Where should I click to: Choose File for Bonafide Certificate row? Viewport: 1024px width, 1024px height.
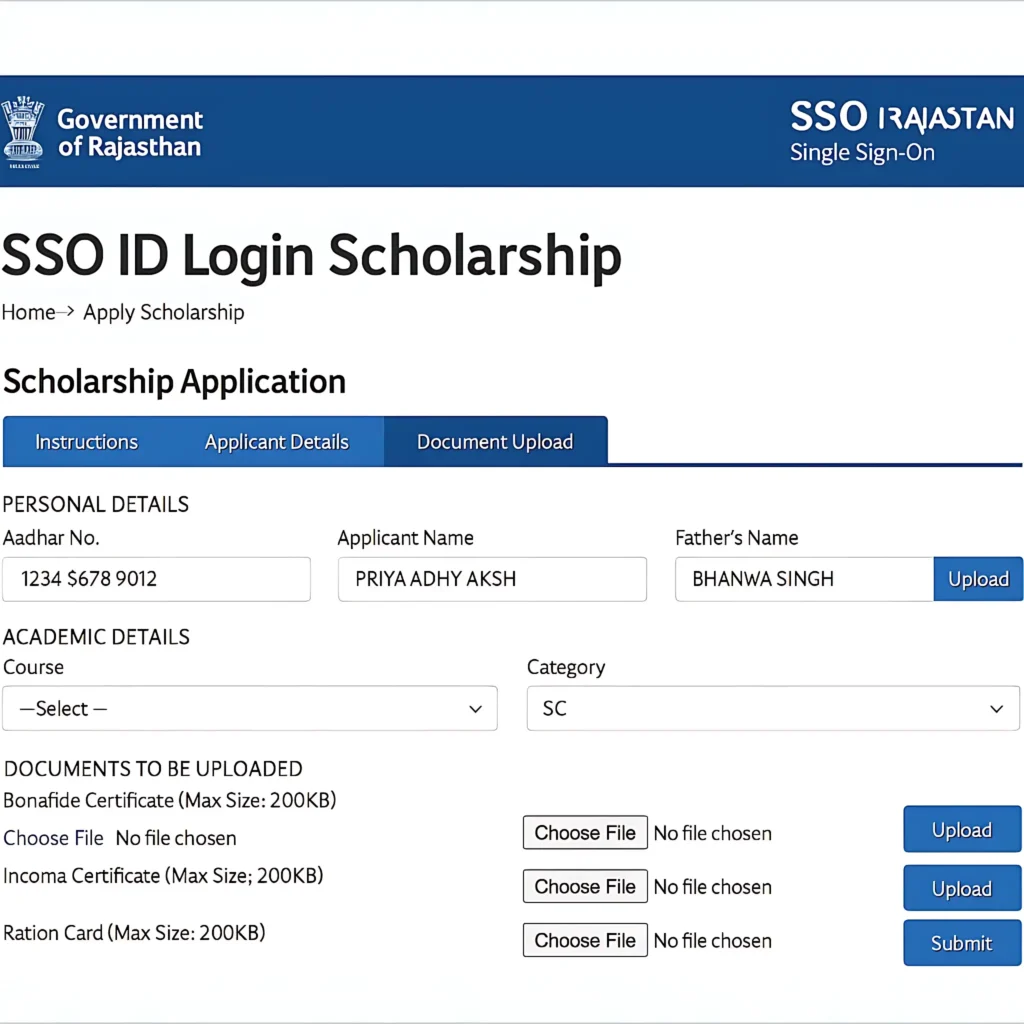click(x=585, y=833)
